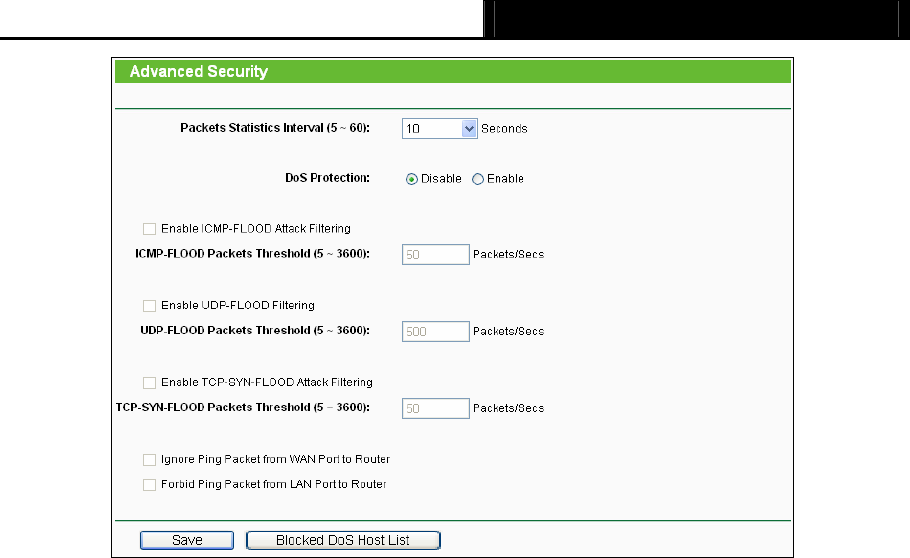Image resolution: width=910 pixels, height=558 pixels.
Task: Select Enable for DoS Protection
Action: click(x=478, y=179)
